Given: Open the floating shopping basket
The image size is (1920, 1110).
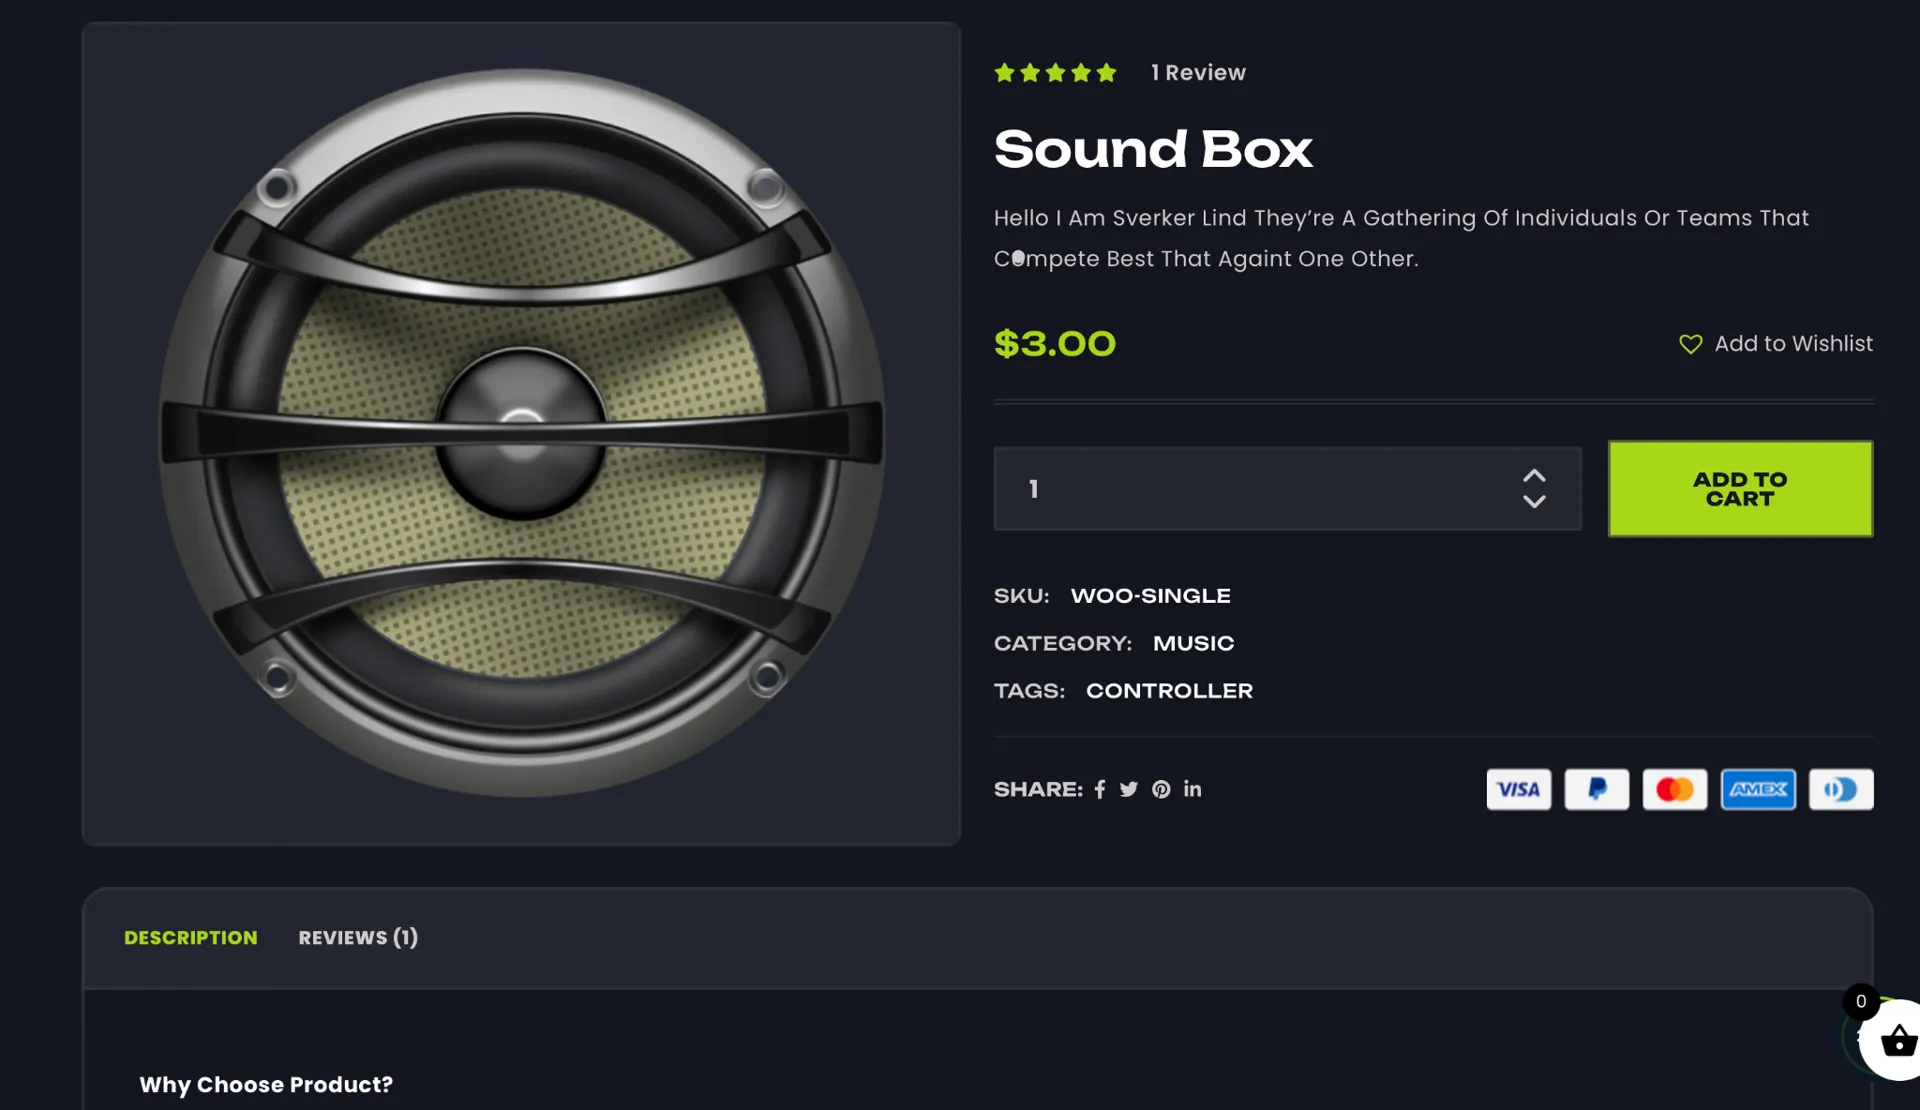Looking at the screenshot, I should coord(1896,1042).
